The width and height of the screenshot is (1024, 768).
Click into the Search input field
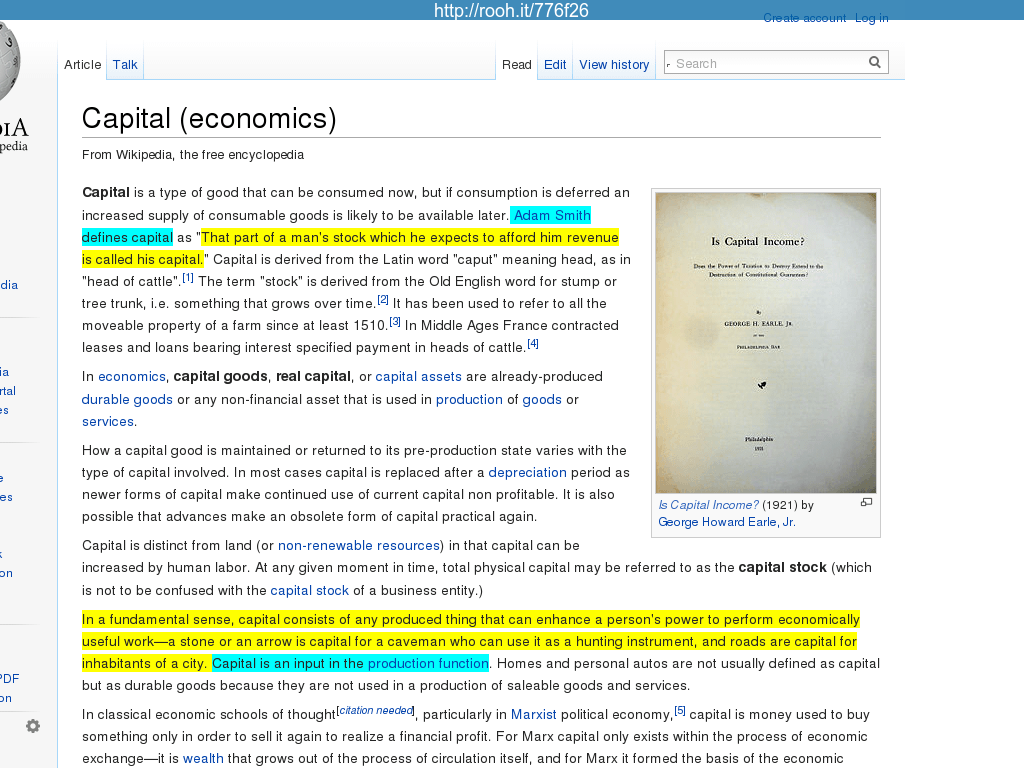coord(765,63)
